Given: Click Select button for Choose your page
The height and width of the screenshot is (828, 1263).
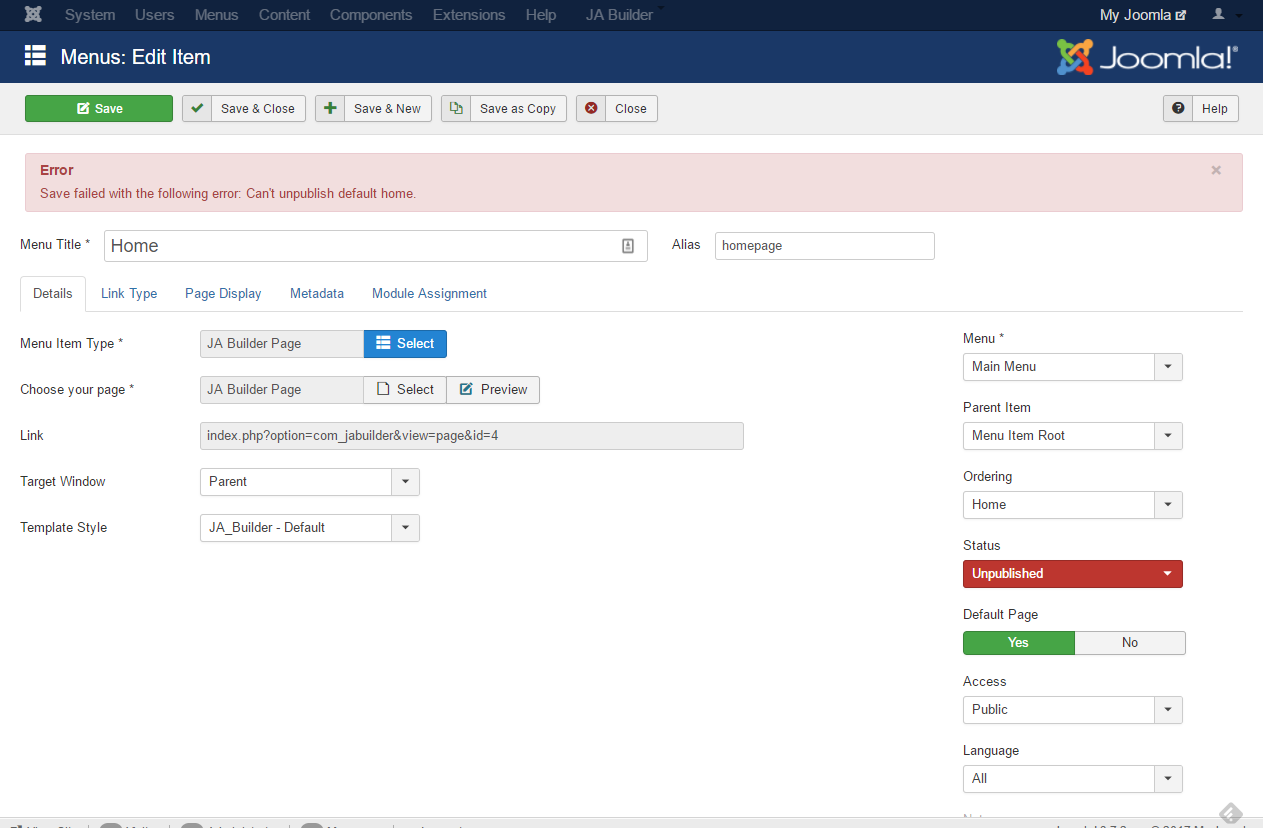Looking at the screenshot, I should tap(405, 389).
